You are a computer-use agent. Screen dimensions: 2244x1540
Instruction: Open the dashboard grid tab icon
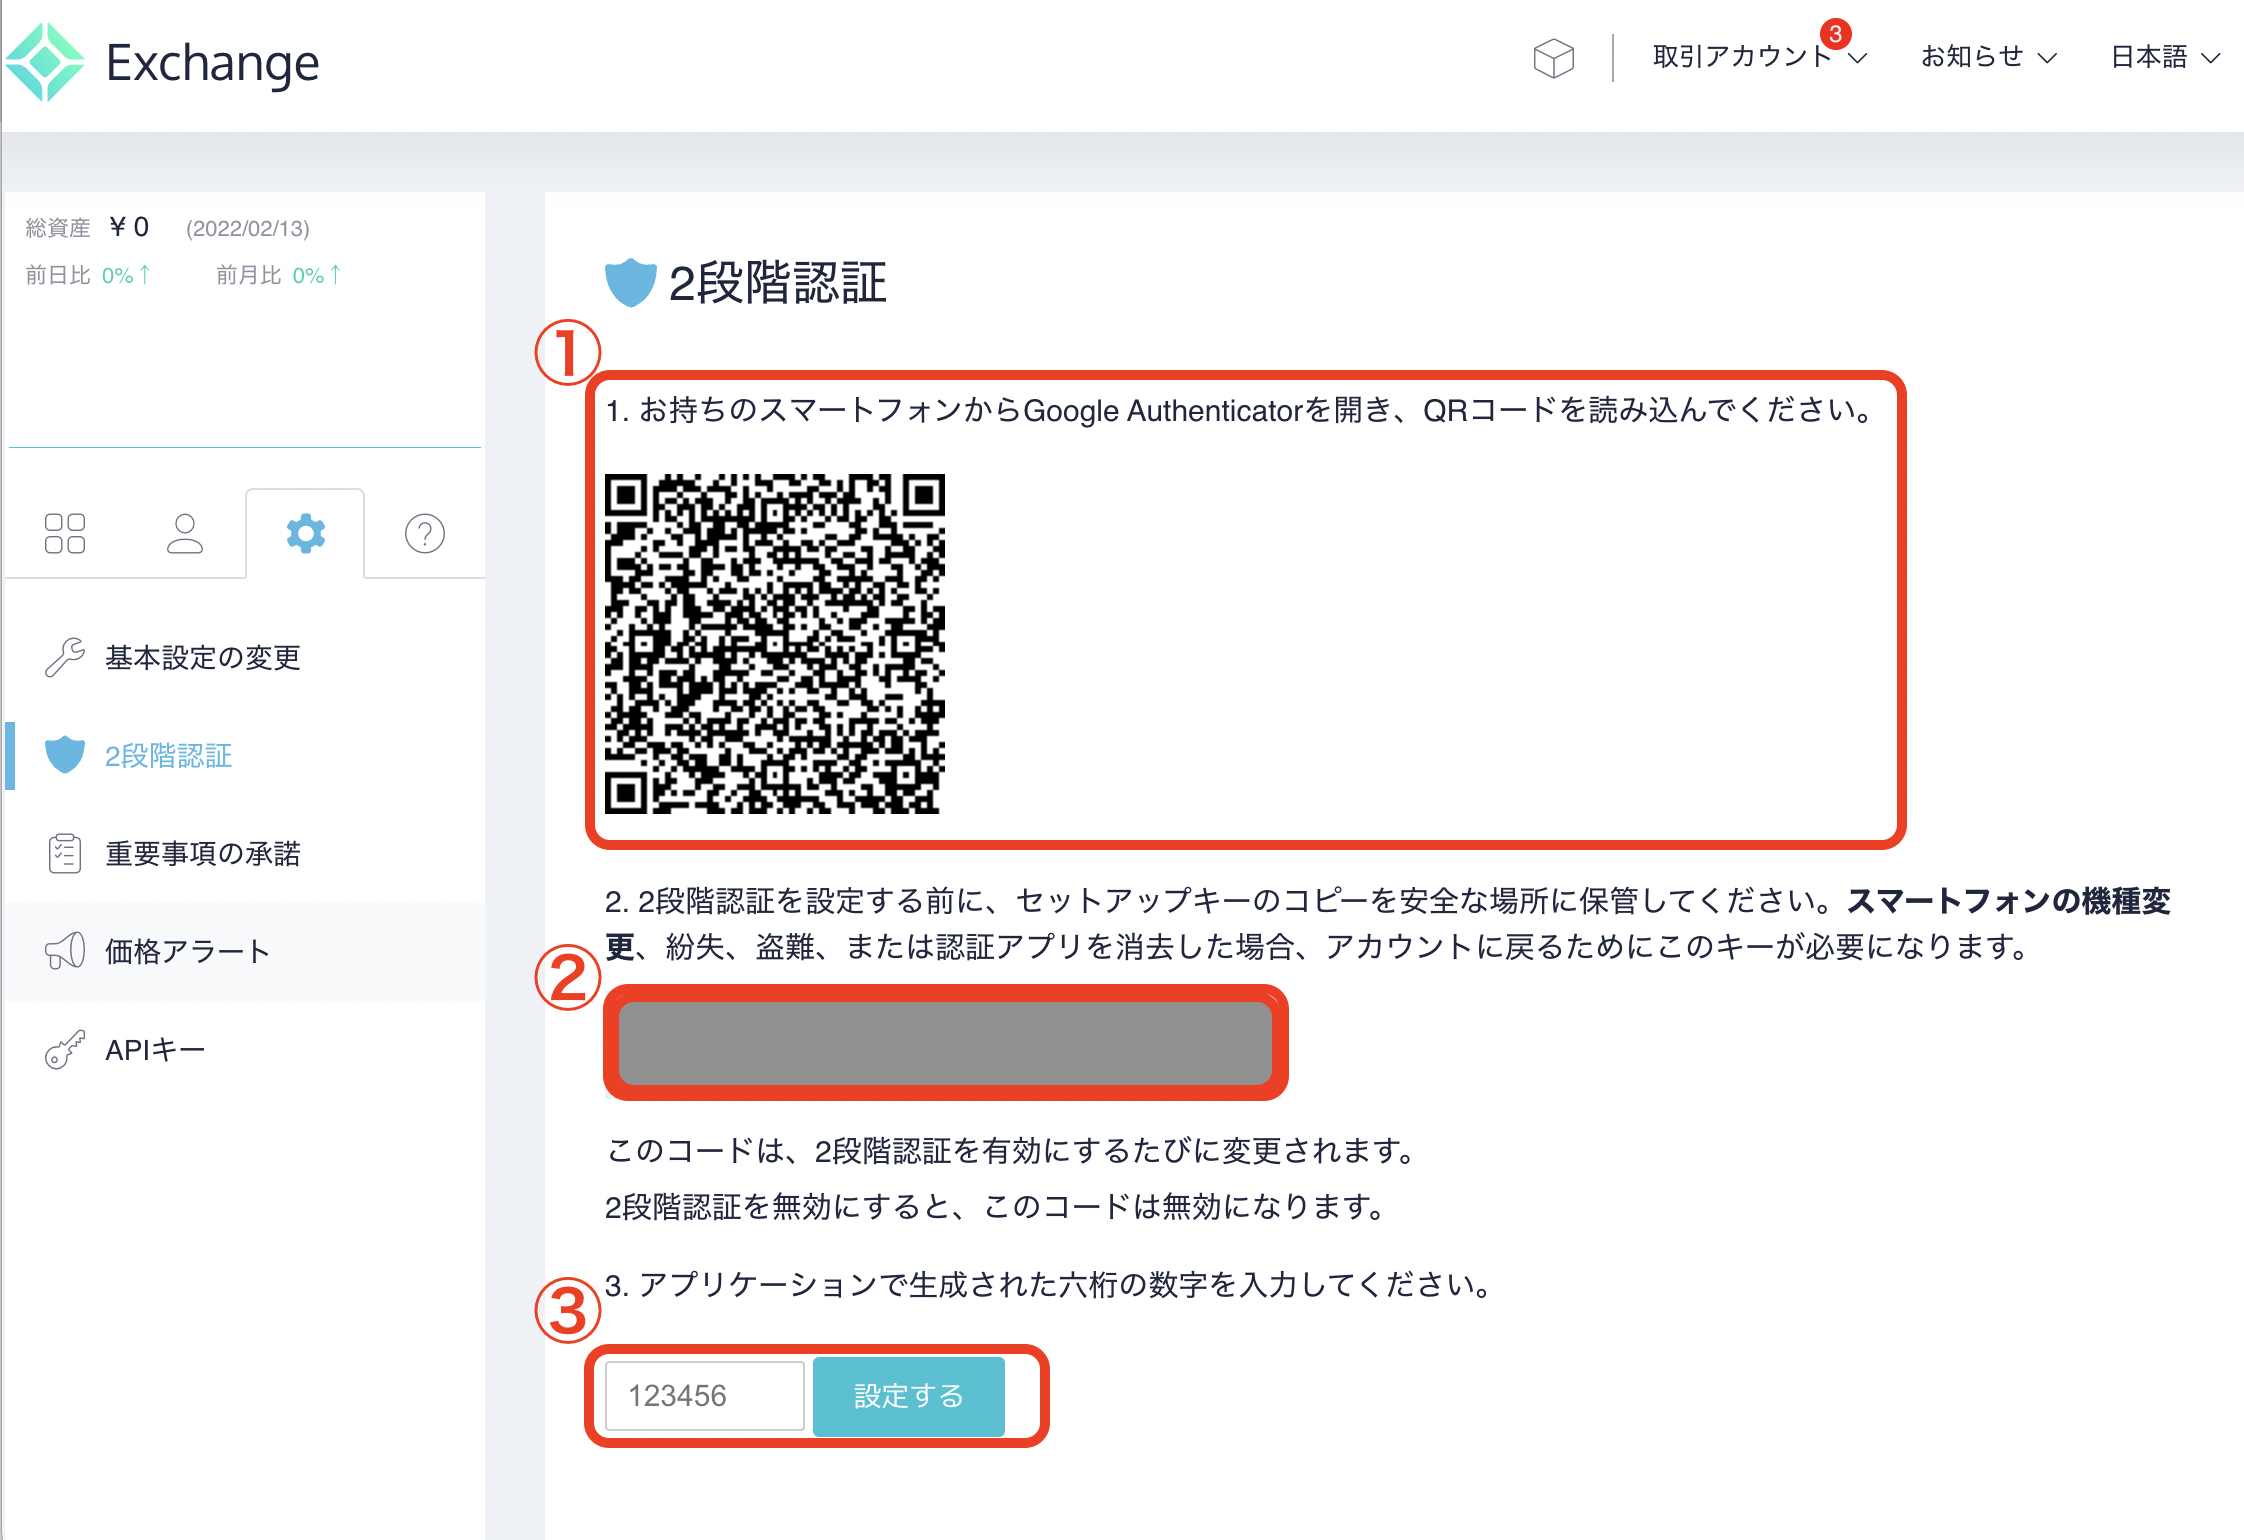pos(65,533)
